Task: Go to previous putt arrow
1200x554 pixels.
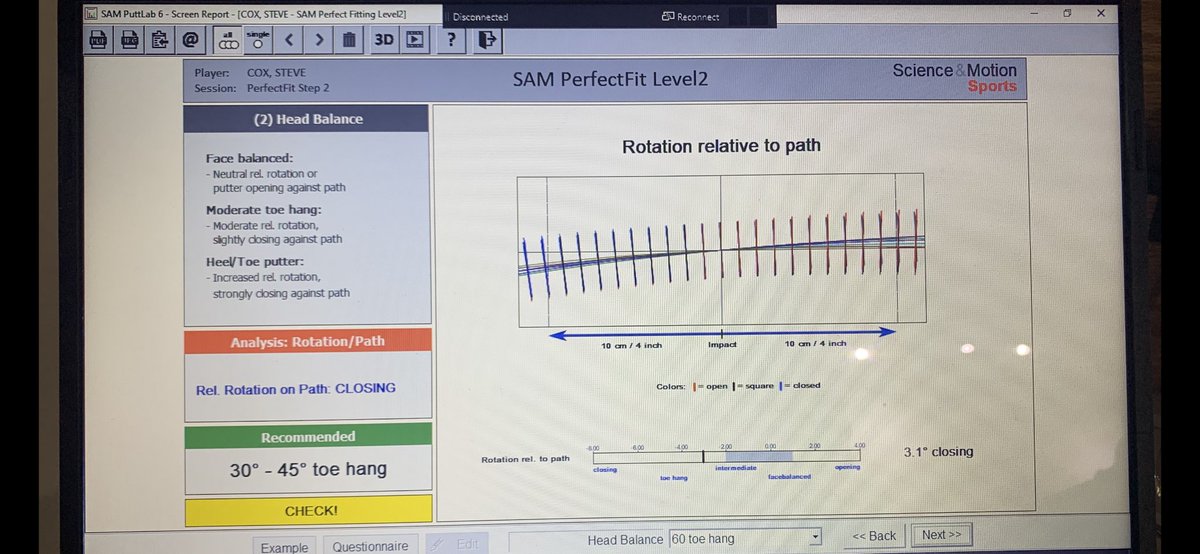Action: click(x=288, y=40)
